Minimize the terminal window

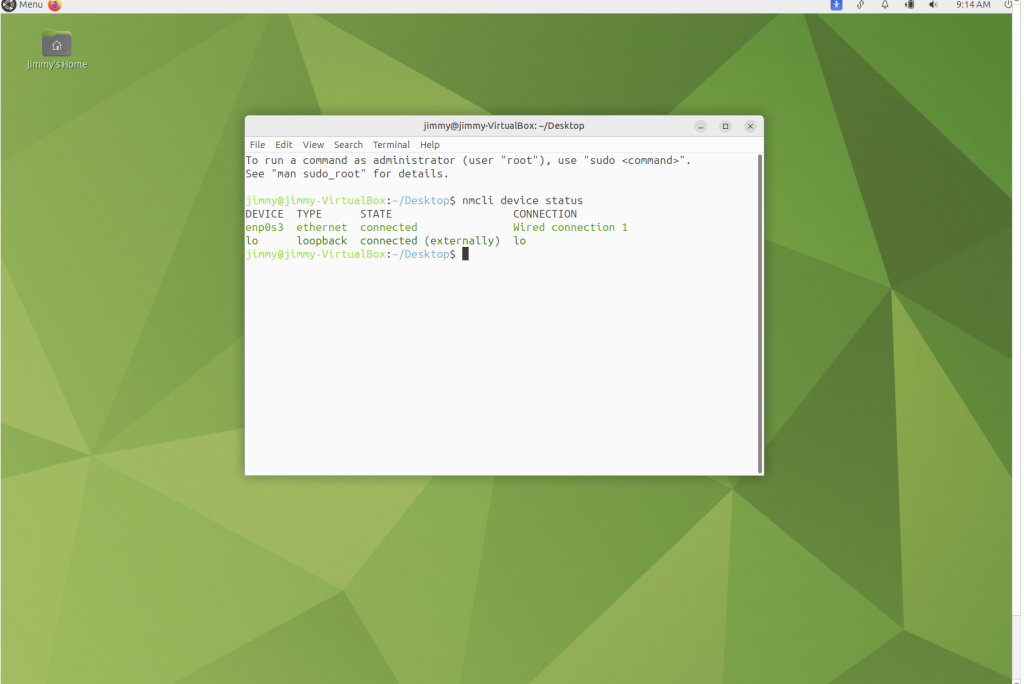701,126
